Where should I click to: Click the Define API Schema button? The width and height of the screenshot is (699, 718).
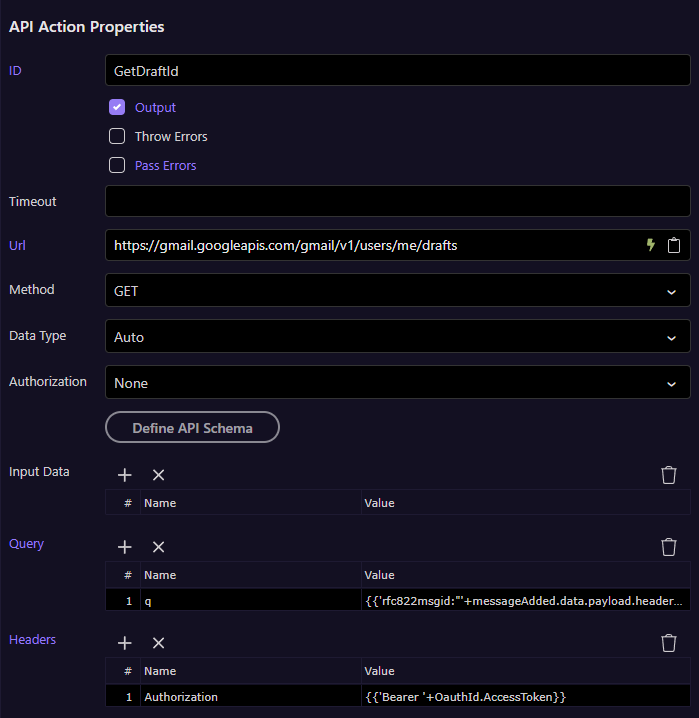(192, 428)
